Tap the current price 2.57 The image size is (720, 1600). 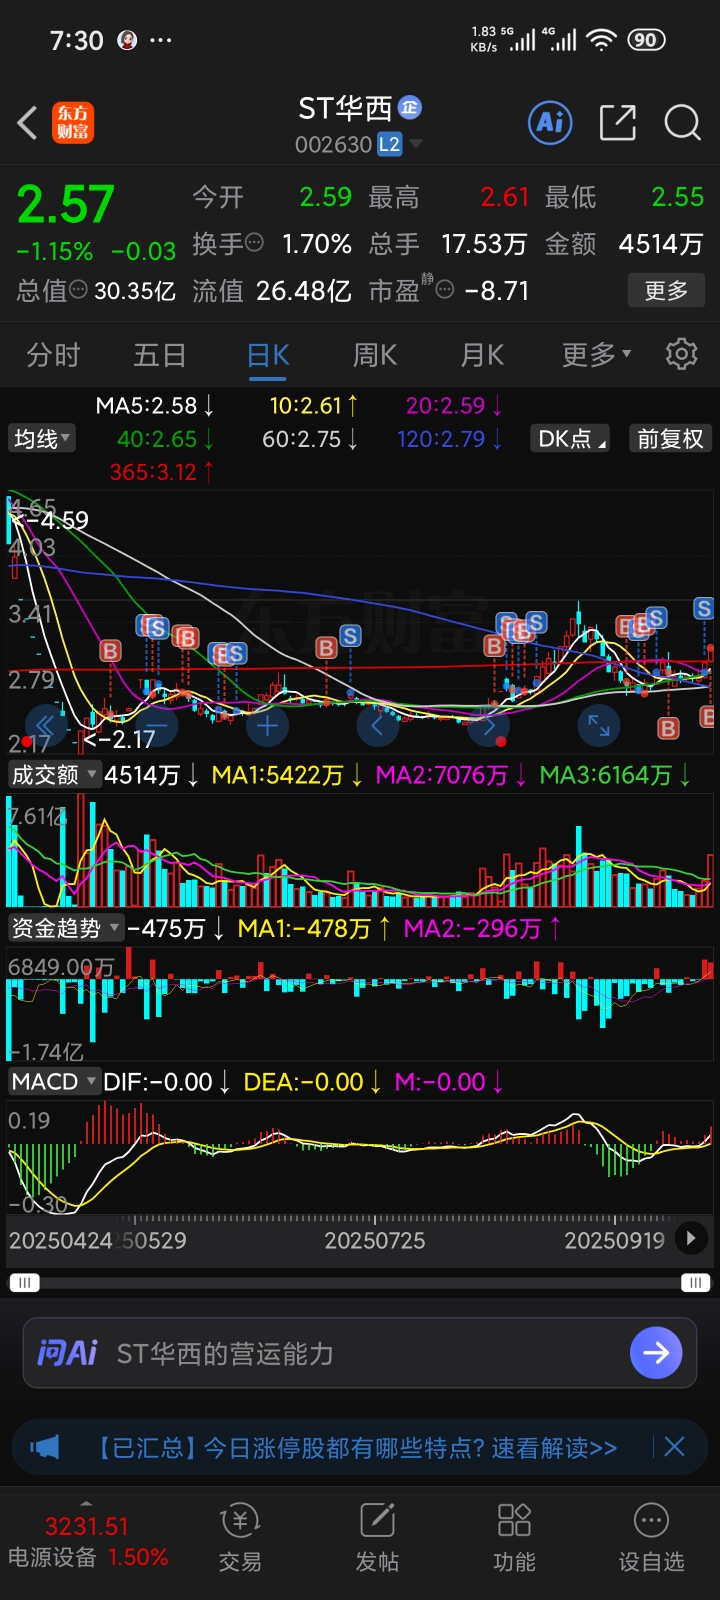point(66,205)
